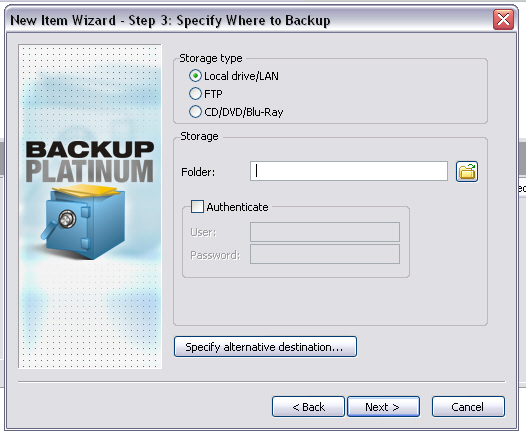Click the Password field
526x435 pixels.
click(325, 254)
